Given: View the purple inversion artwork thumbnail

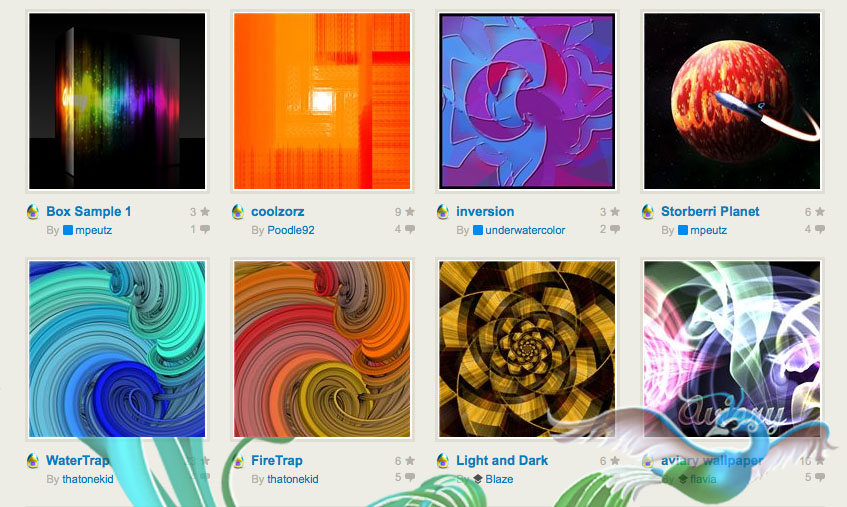Looking at the screenshot, I should [527, 102].
